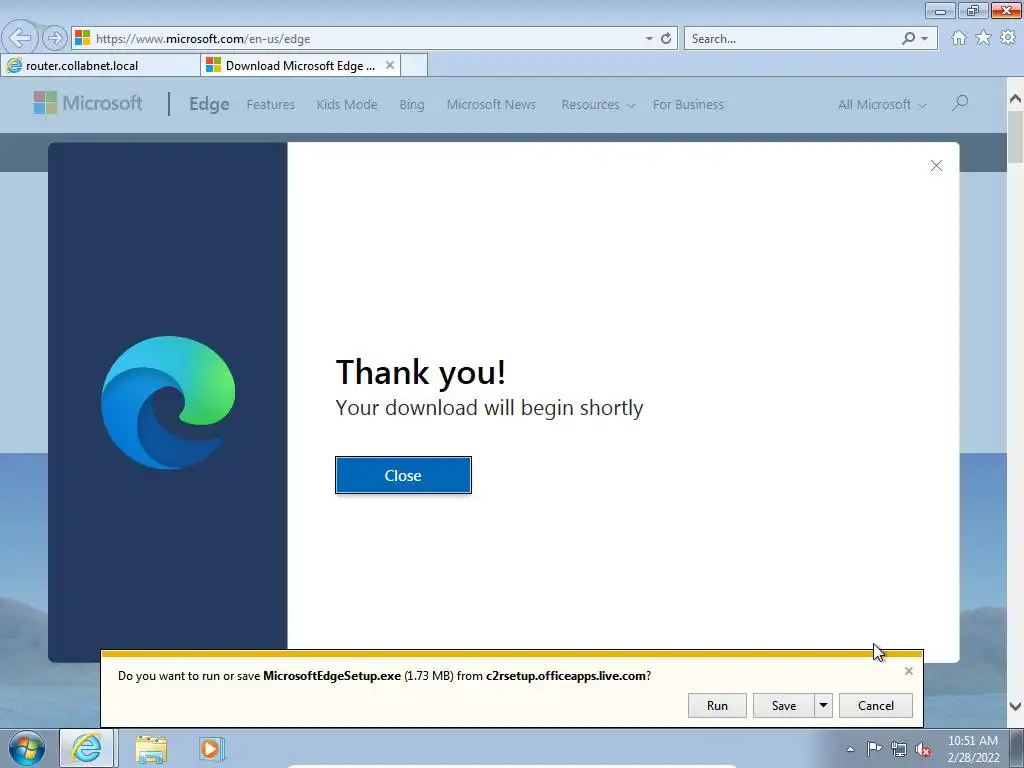Open Windows Media Player from the taskbar
Viewport: 1024px width, 768px height.
coord(211,748)
